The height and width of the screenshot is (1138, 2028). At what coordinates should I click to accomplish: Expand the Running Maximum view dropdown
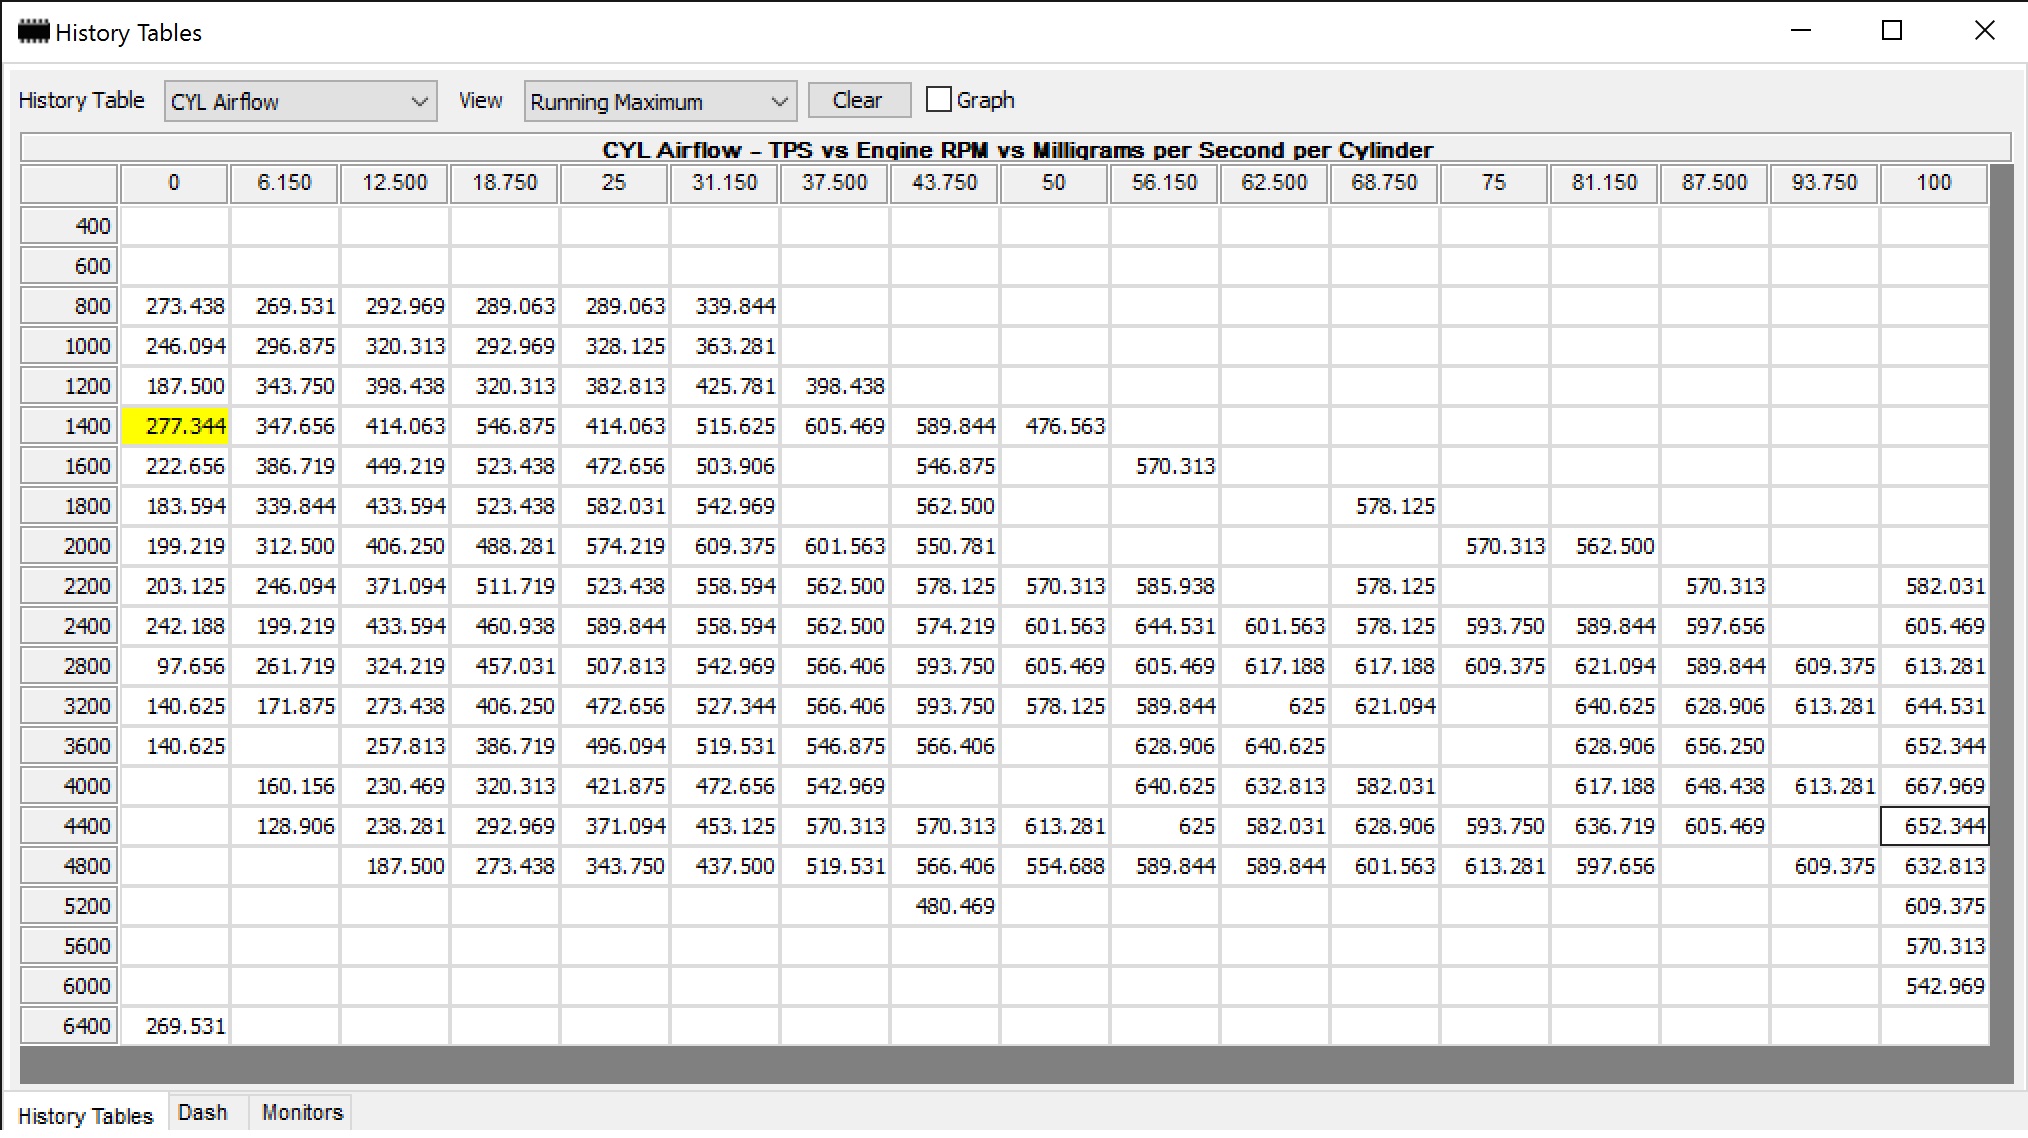(x=660, y=101)
